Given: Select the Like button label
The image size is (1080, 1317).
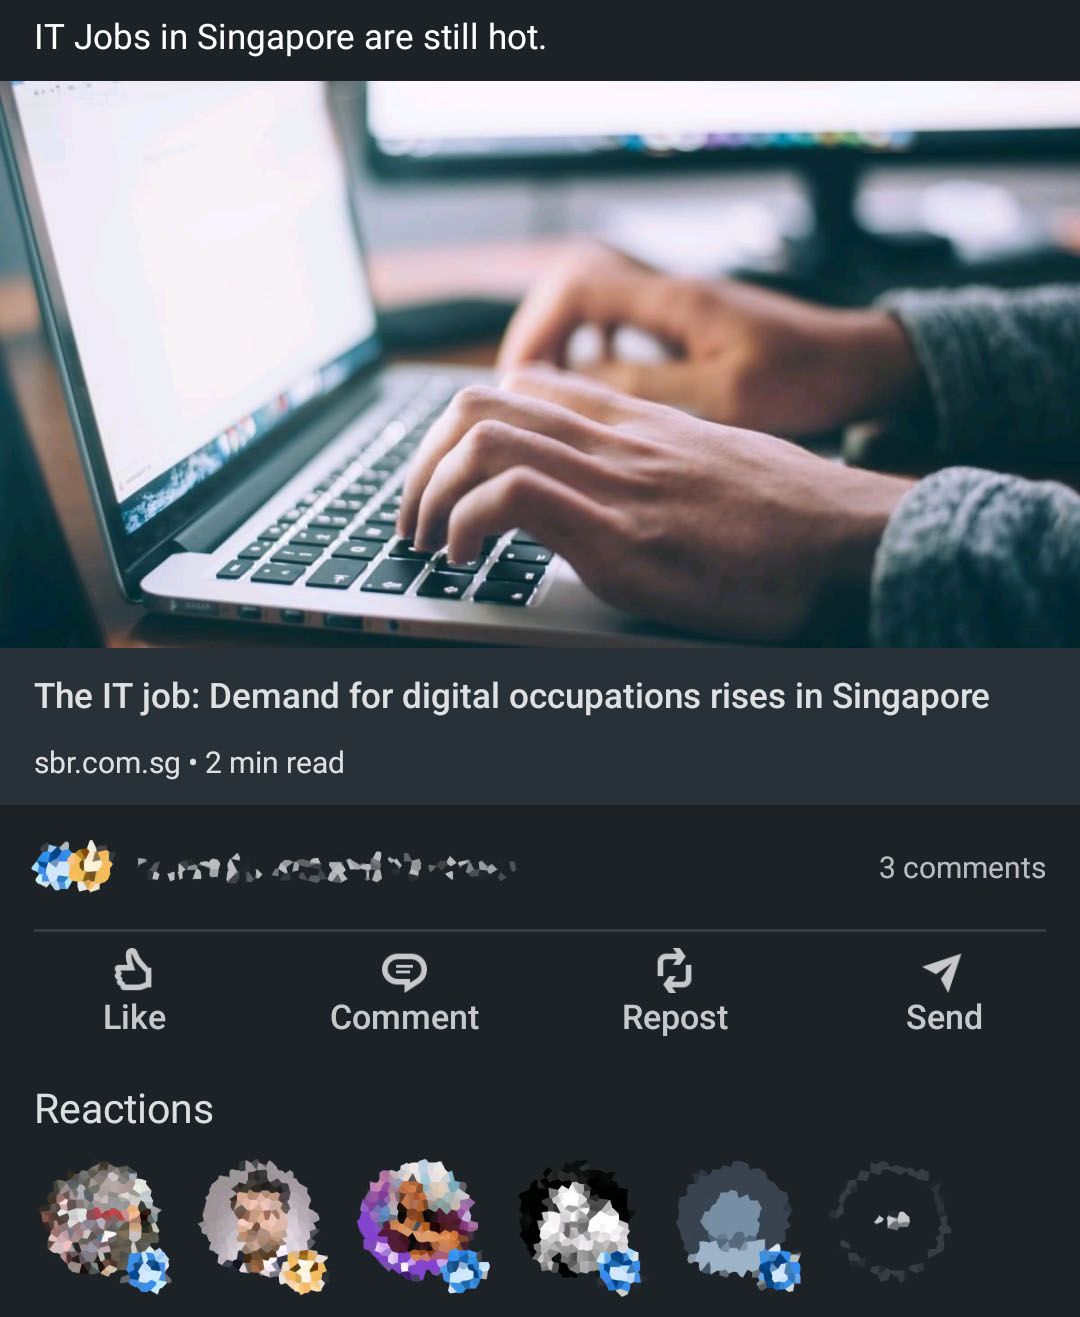Looking at the screenshot, I should [x=134, y=1017].
